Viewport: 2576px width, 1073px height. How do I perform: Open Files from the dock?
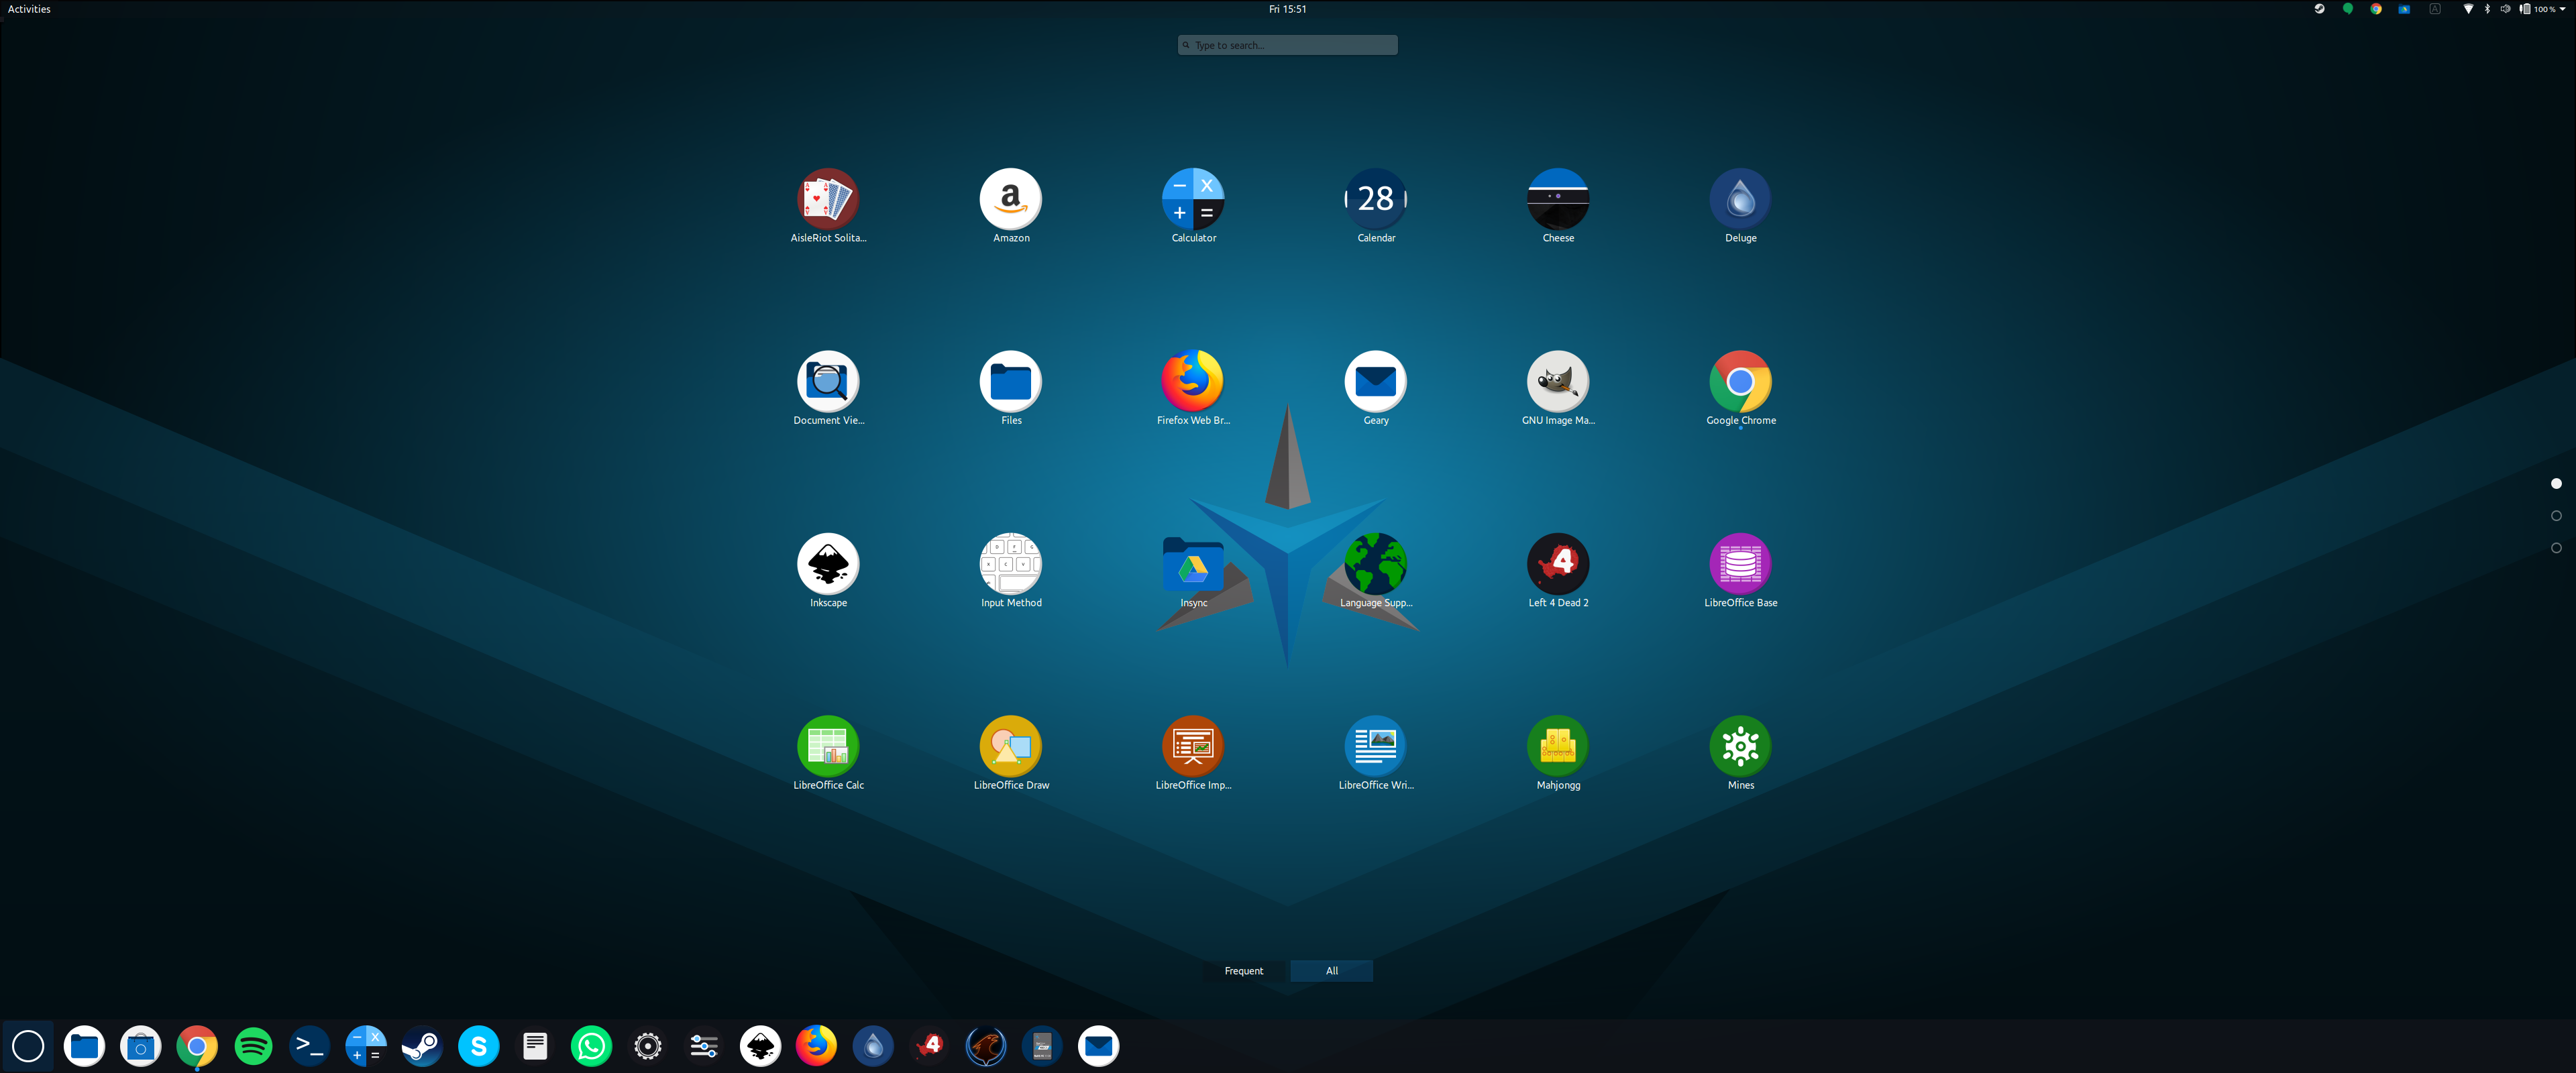tap(84, 1046)
